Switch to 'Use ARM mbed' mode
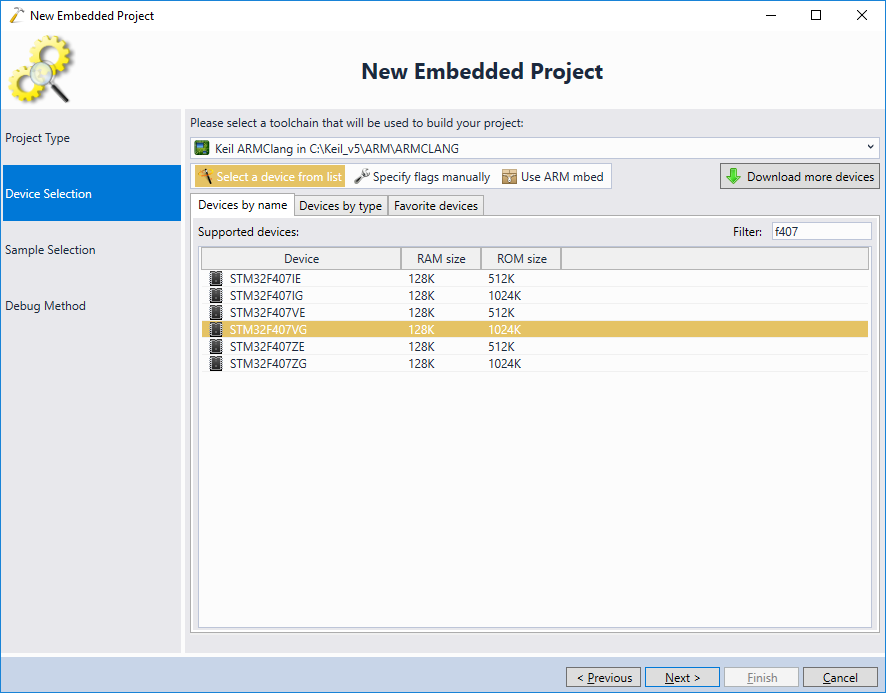Image resolution: width=886 pixels, height=693 pixels. 553,176
